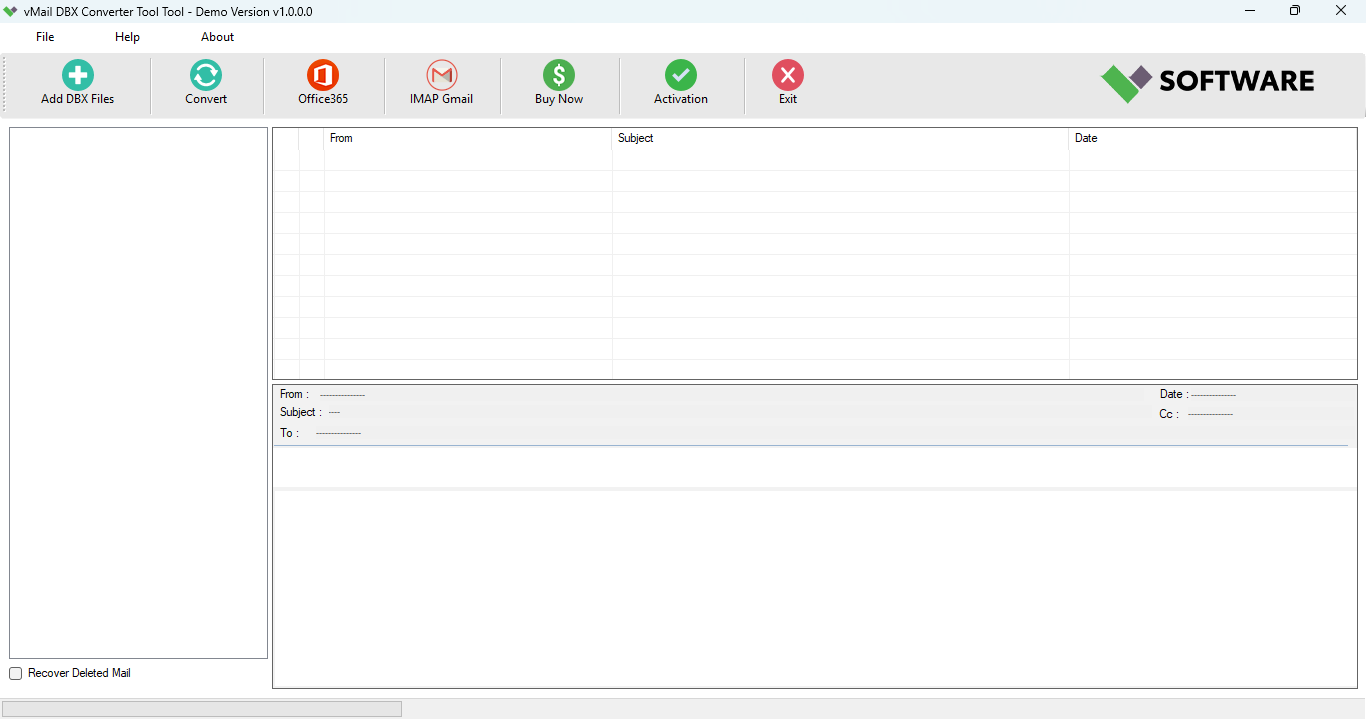This screenshot has width=1366, height=720.
Task: Click the Subject column header
Action: pyautogui.click(x=635, y=138)
